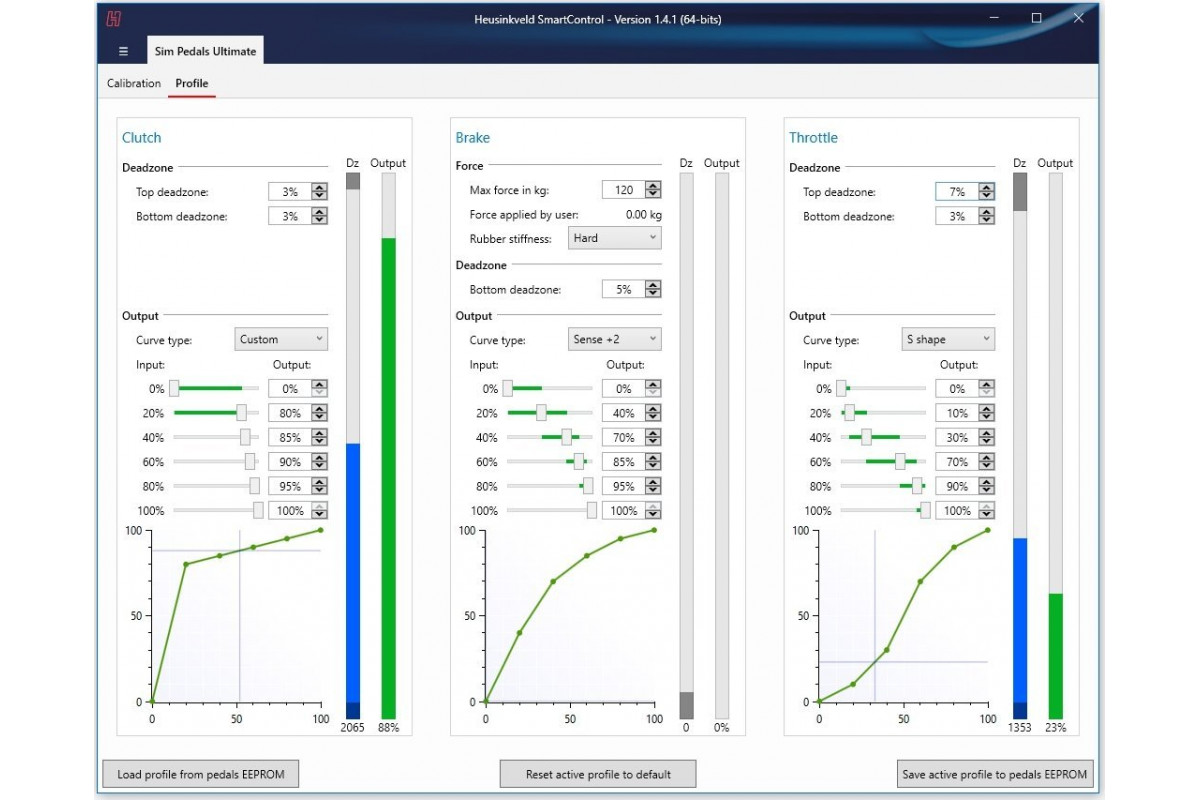Click stepper for Throttle 60% output value
Screen dimensions: 1200x800
(x=986, y=462)
